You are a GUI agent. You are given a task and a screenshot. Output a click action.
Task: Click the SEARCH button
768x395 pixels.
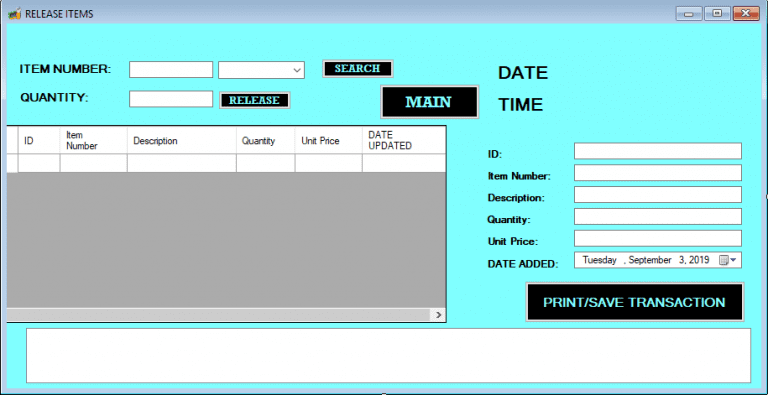(x=358, y=69)
